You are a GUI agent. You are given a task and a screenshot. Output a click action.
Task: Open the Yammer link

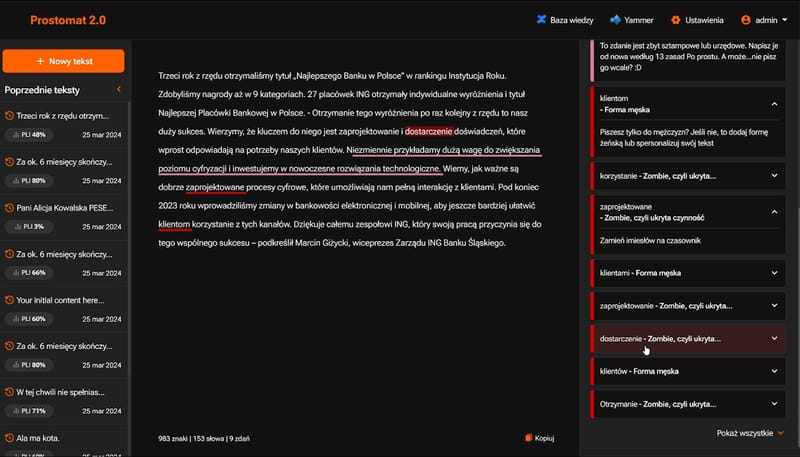click(632, 20)
